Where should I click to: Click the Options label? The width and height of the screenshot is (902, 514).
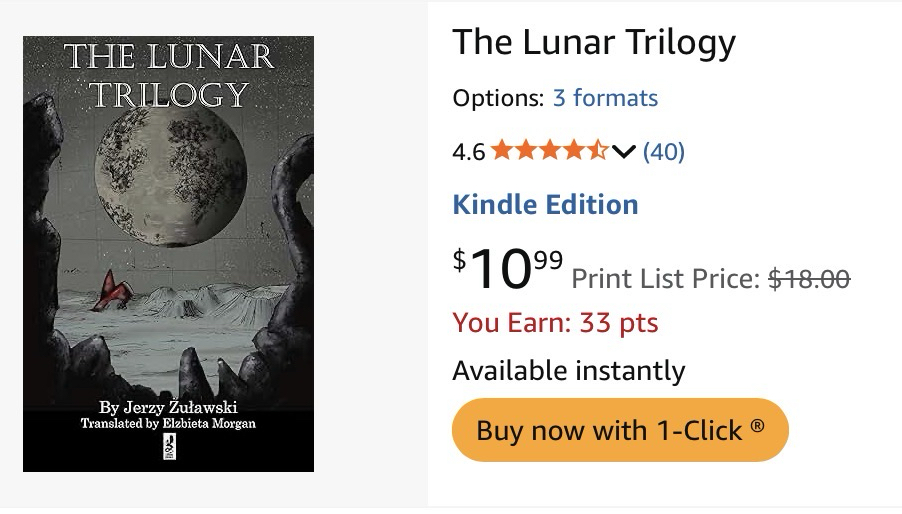(x=497, y=98)
